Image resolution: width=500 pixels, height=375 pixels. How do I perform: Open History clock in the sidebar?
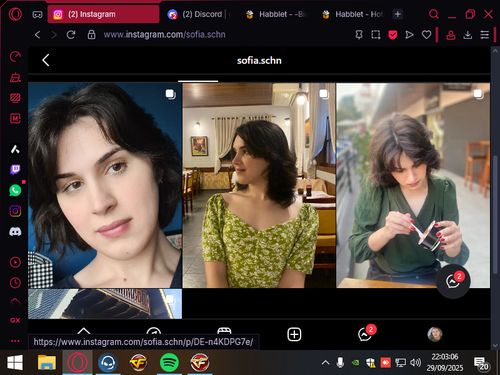(15, 283)
